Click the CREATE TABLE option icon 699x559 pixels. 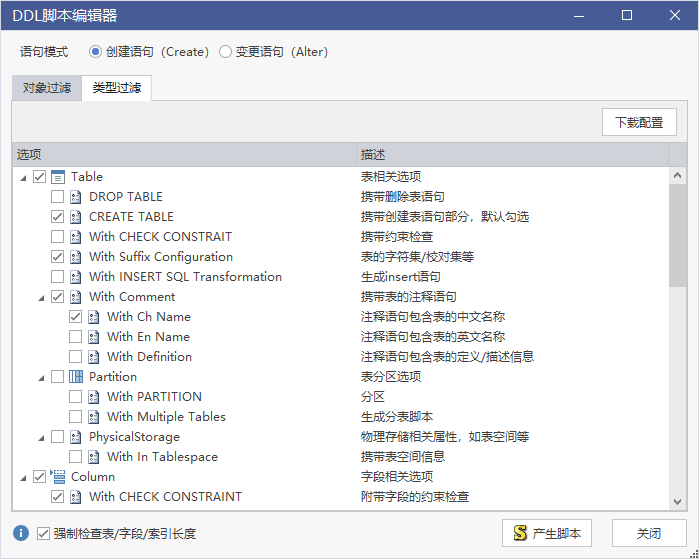(x=76, y=217)
